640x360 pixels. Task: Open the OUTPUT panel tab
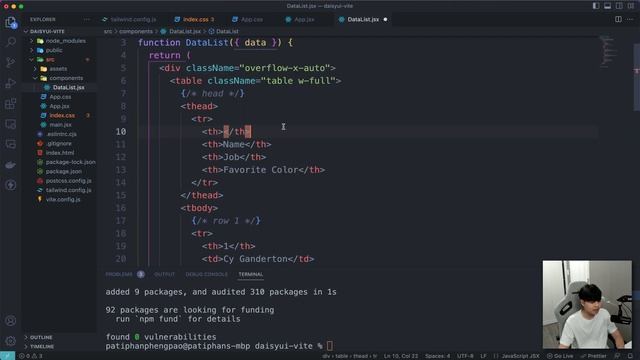164,274
